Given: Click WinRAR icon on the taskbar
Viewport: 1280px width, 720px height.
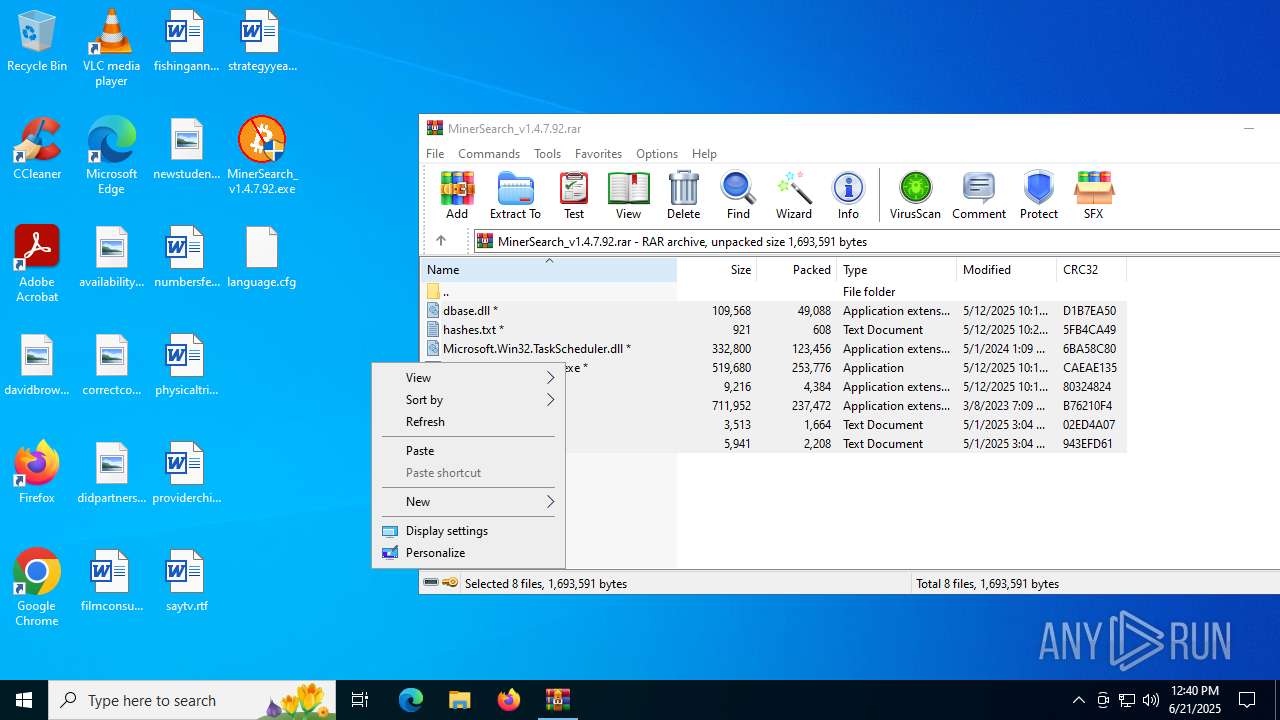Looking at the screenshot, I should click(x=558, y=700).
